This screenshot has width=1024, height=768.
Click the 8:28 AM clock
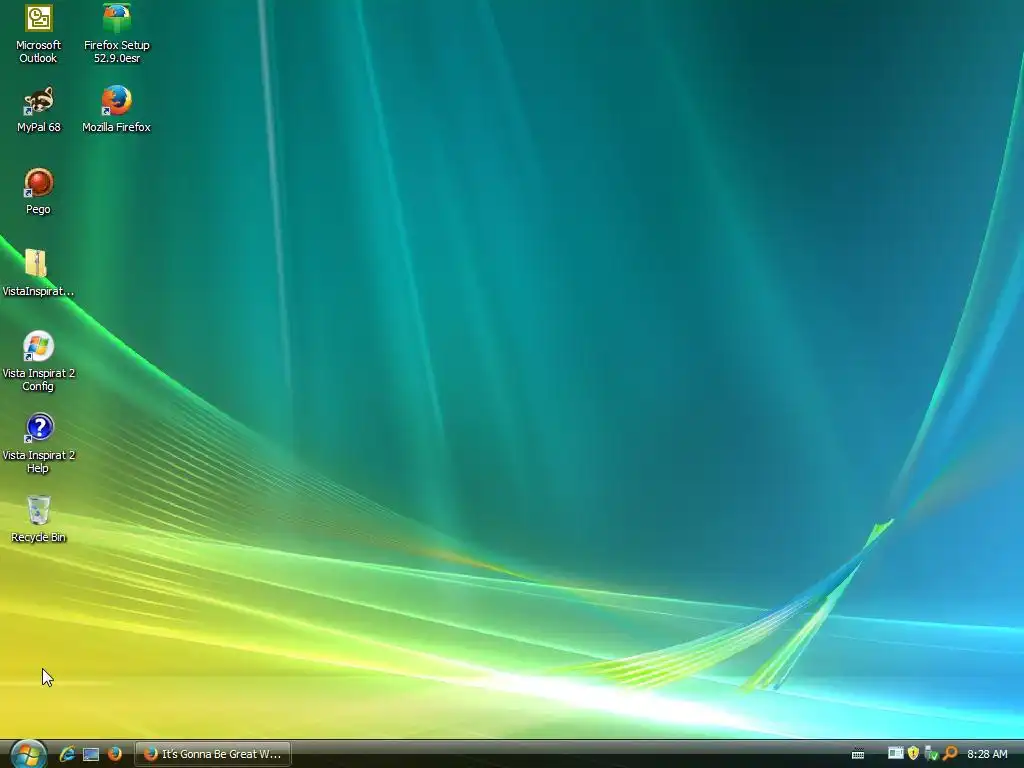point(987,754)
